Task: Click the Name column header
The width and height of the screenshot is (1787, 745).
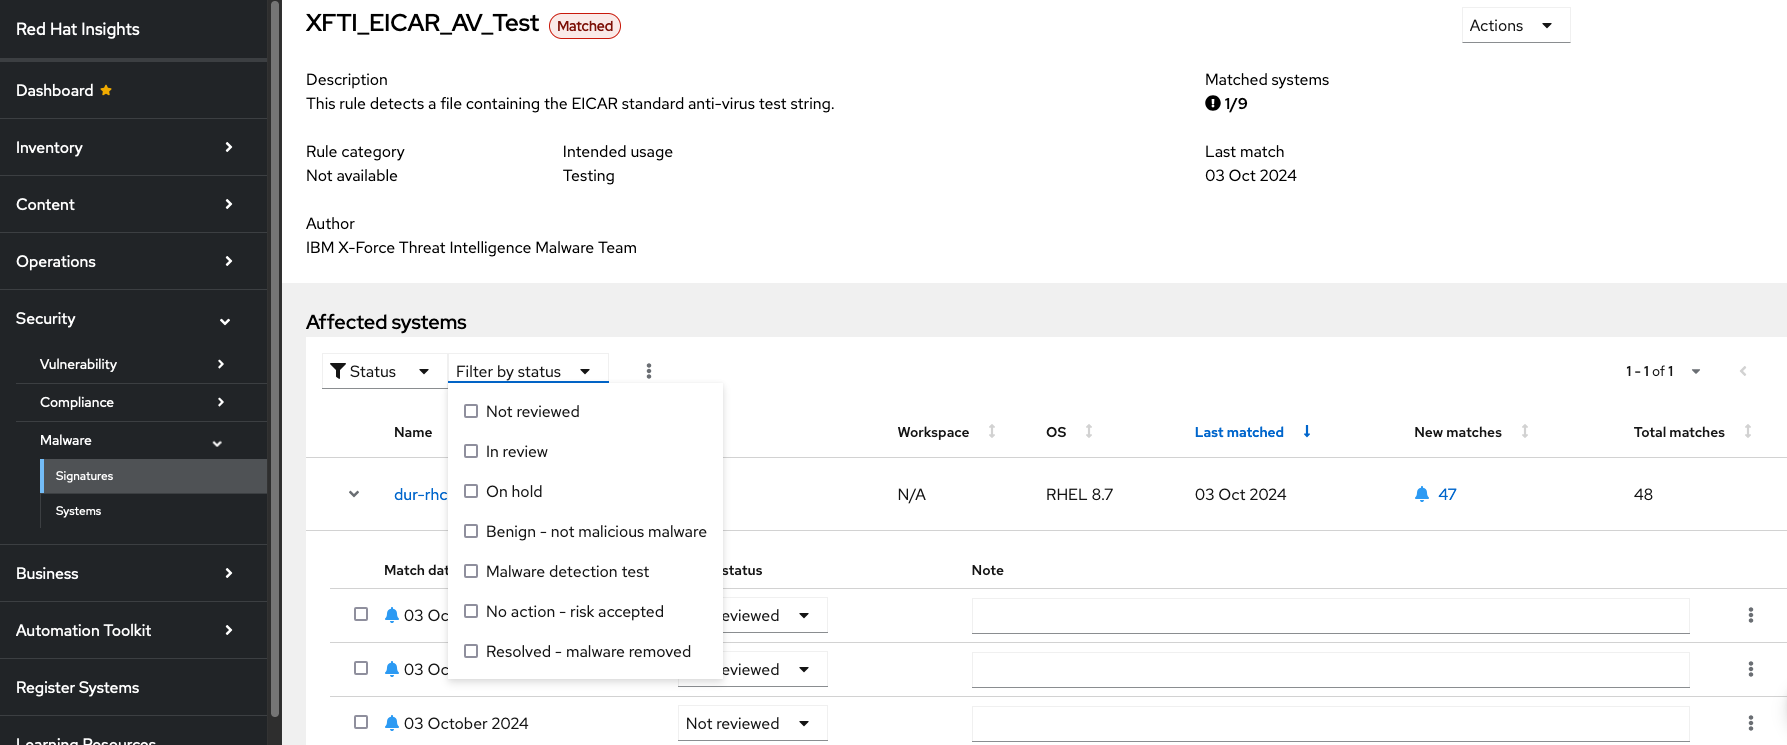Action: [x=413, y=432]
